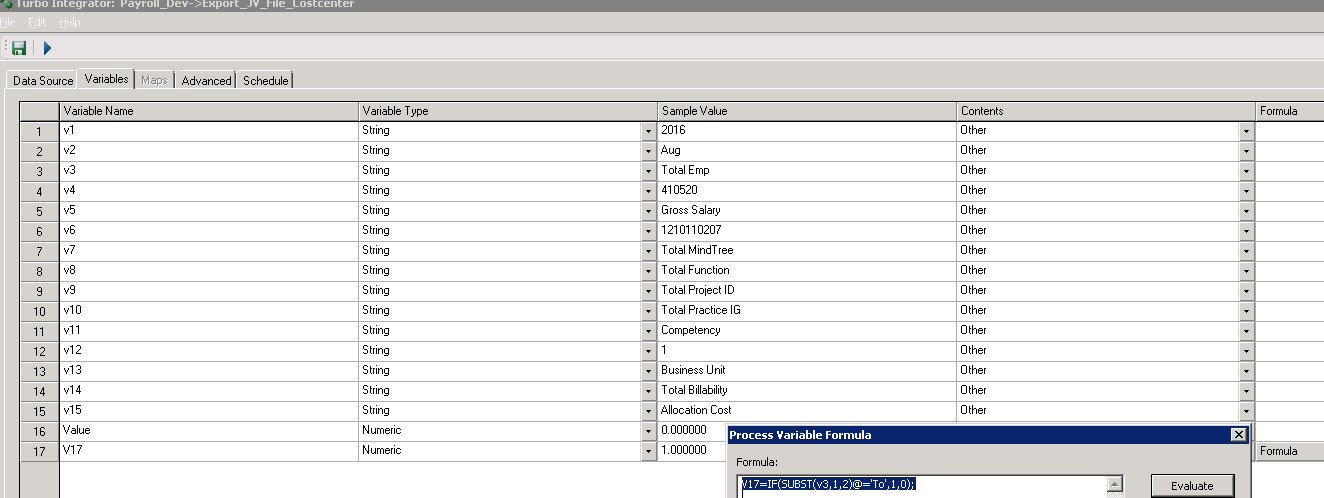Click sample value Gross Salary
Image resolution: width=1324 pixels, height=498 pixels.
[x=807, y=211]
